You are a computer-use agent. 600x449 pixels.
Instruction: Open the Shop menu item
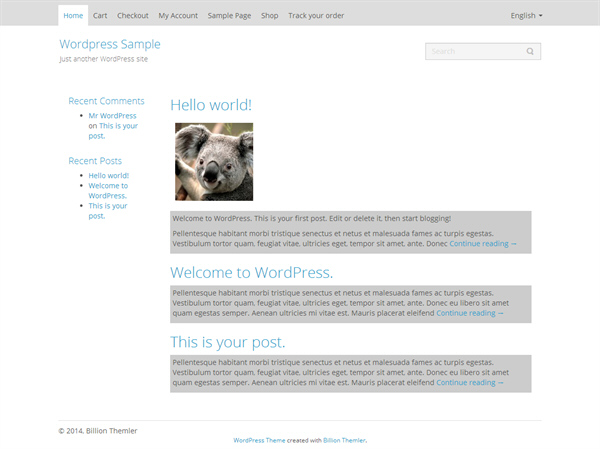point(269,16)
